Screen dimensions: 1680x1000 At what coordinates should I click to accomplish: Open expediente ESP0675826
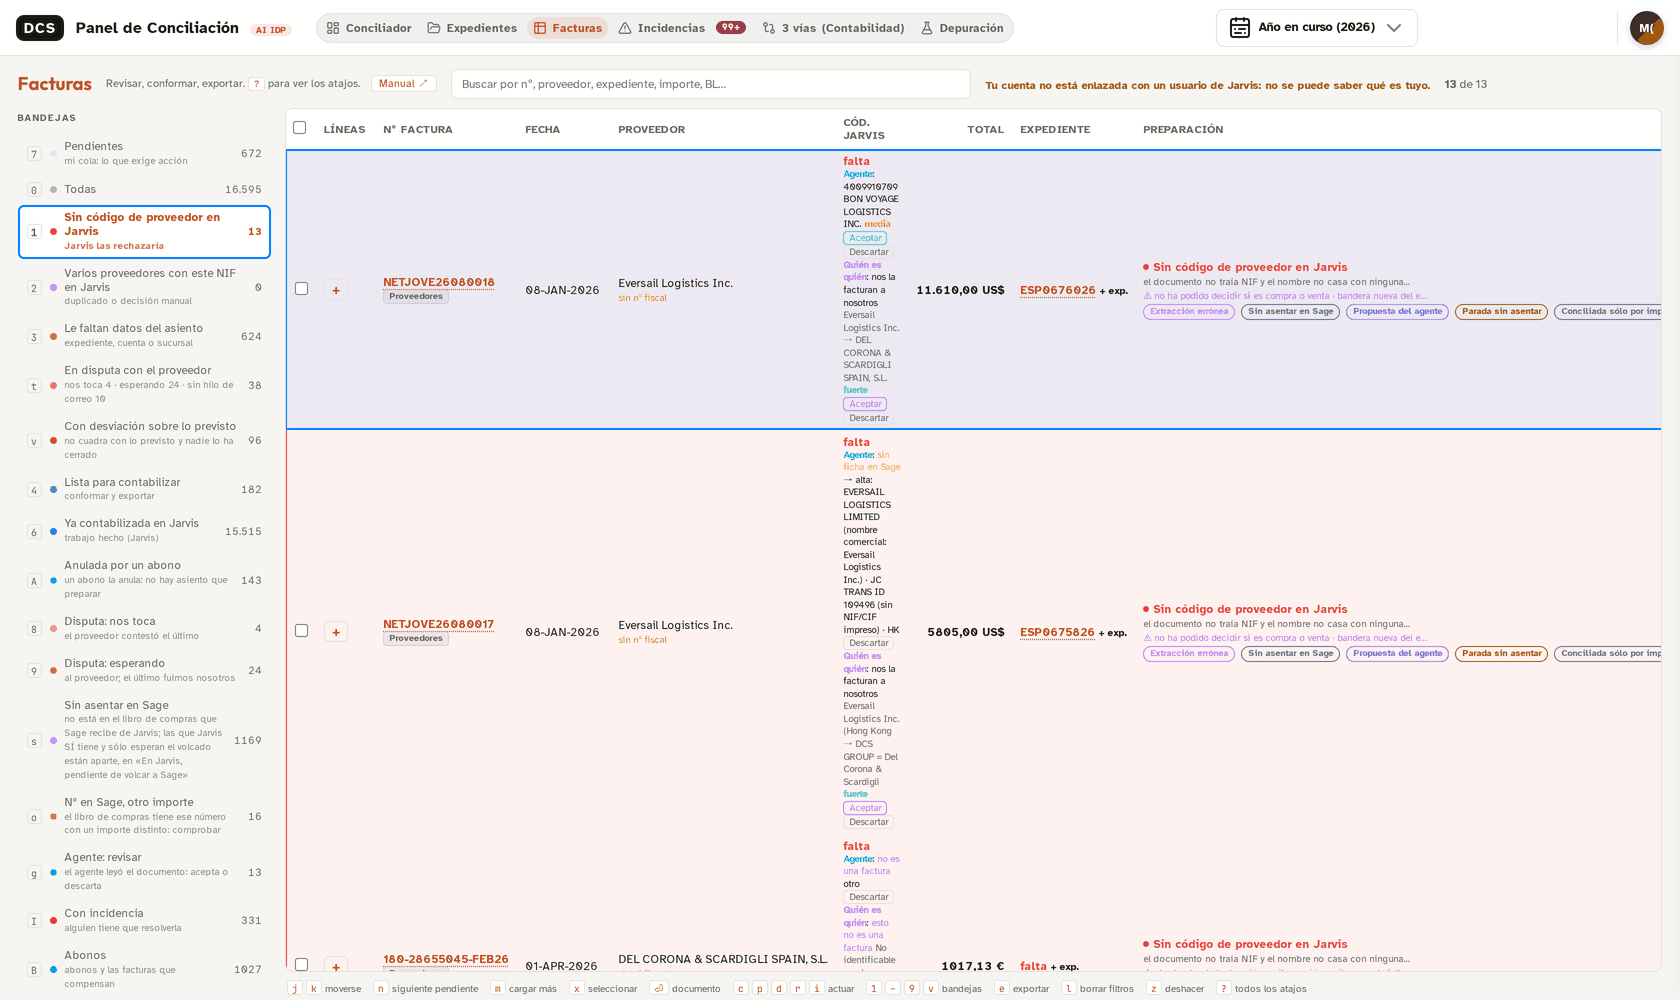pos(1057,632)
